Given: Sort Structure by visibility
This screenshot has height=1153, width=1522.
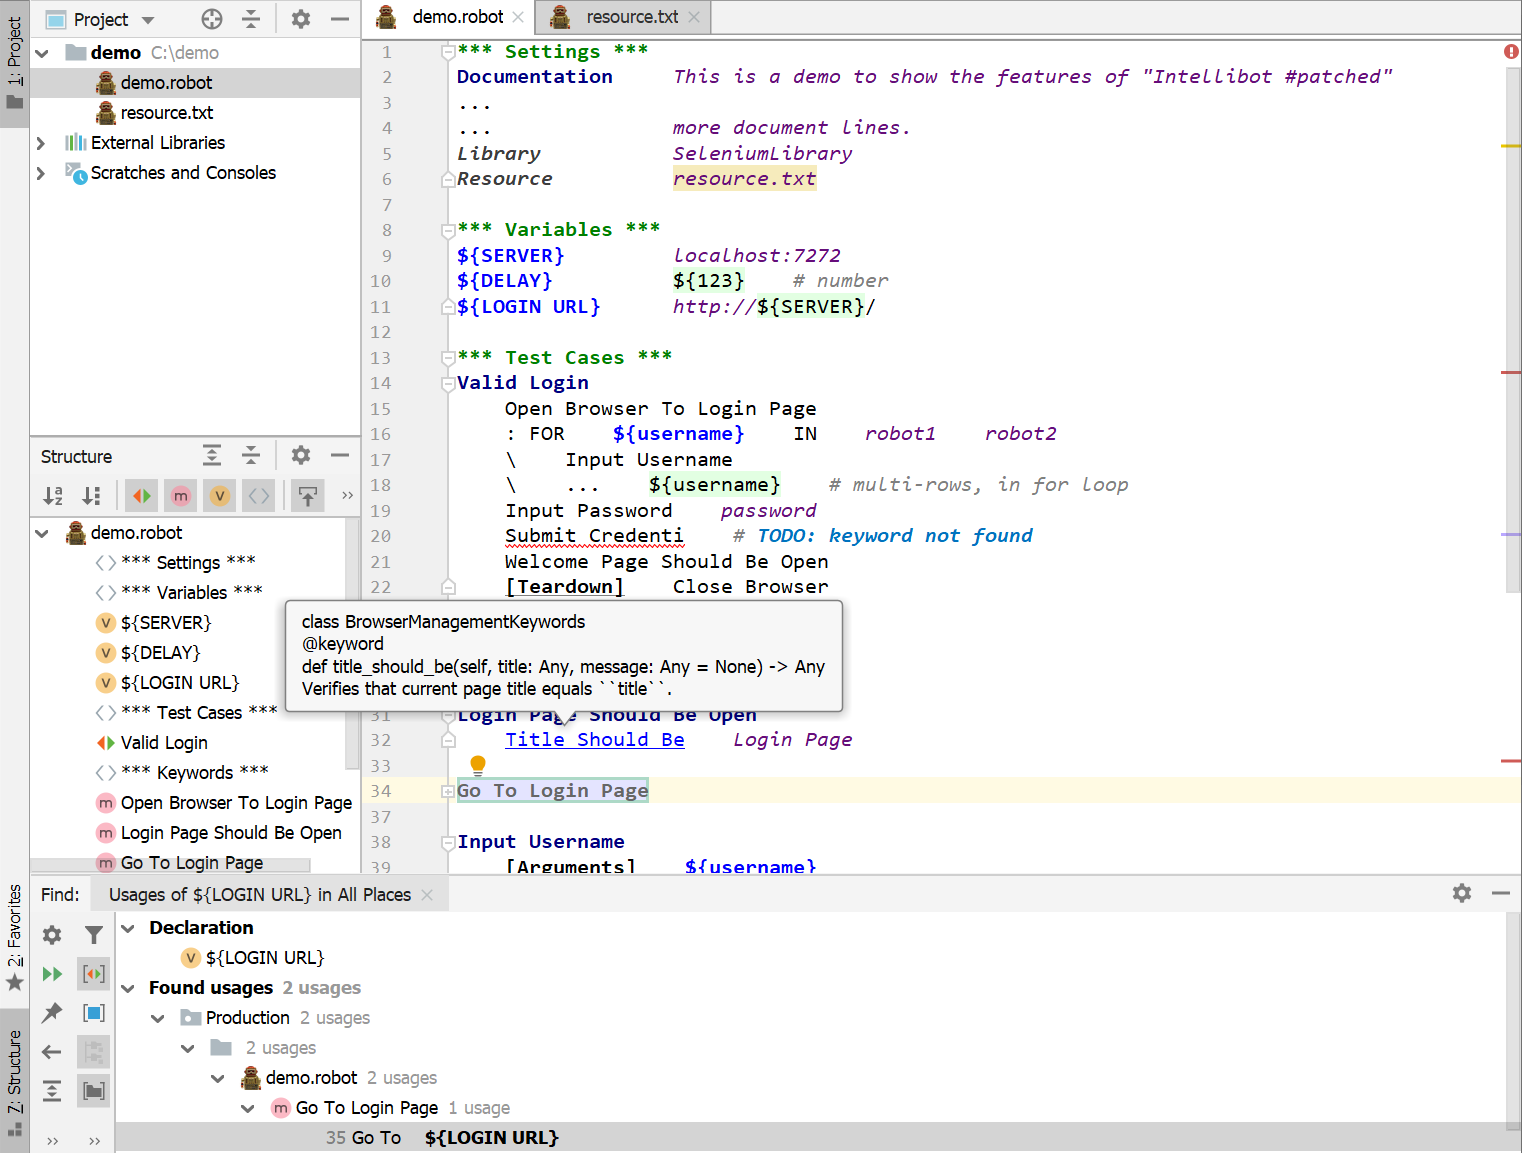Looking at the screenshot, I should pyautogui.click(x=91, y=495).
